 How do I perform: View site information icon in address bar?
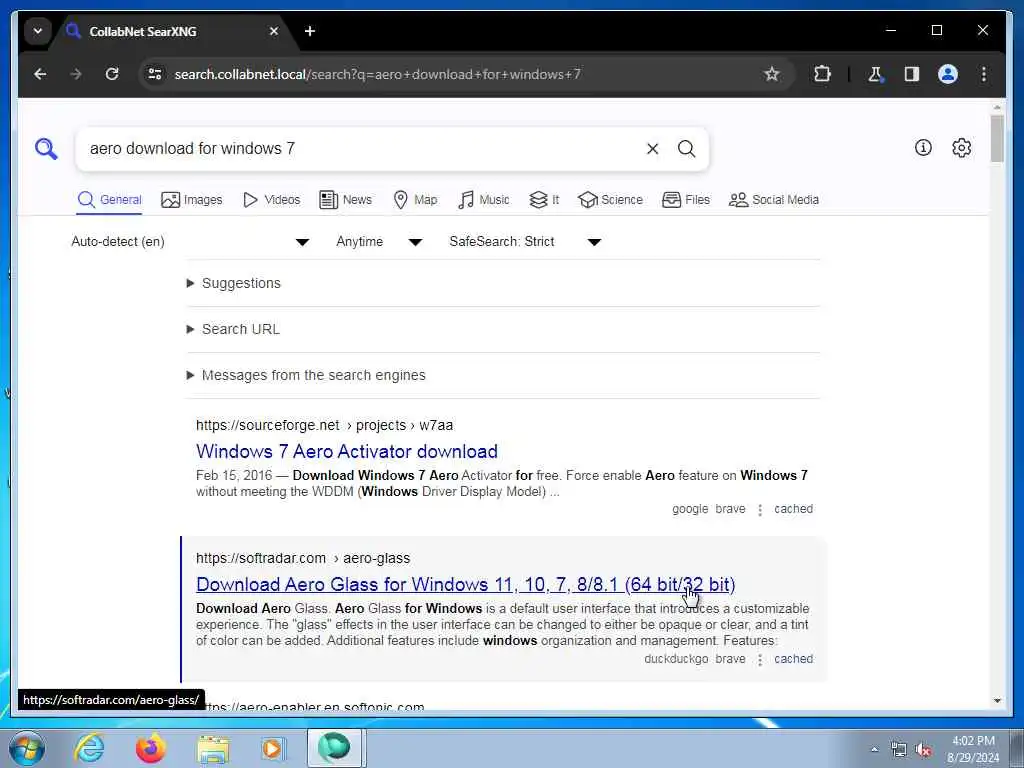(x=155, y=74)
